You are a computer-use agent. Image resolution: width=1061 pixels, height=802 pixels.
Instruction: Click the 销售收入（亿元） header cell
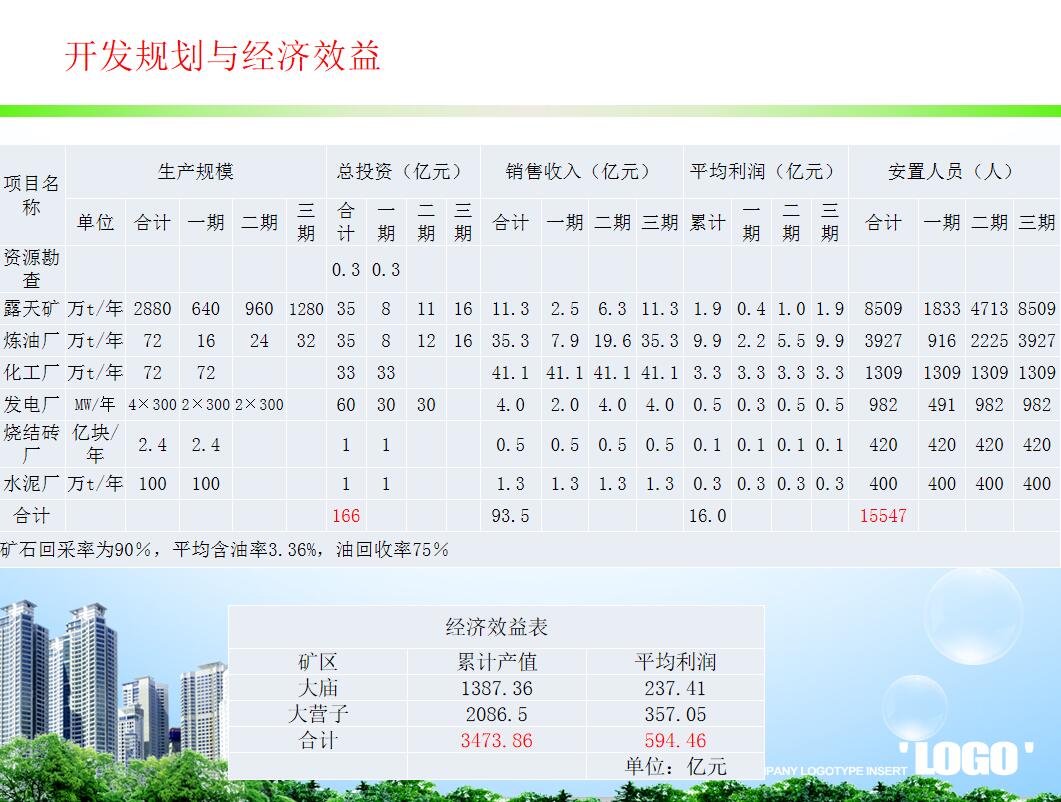[581, 171]
